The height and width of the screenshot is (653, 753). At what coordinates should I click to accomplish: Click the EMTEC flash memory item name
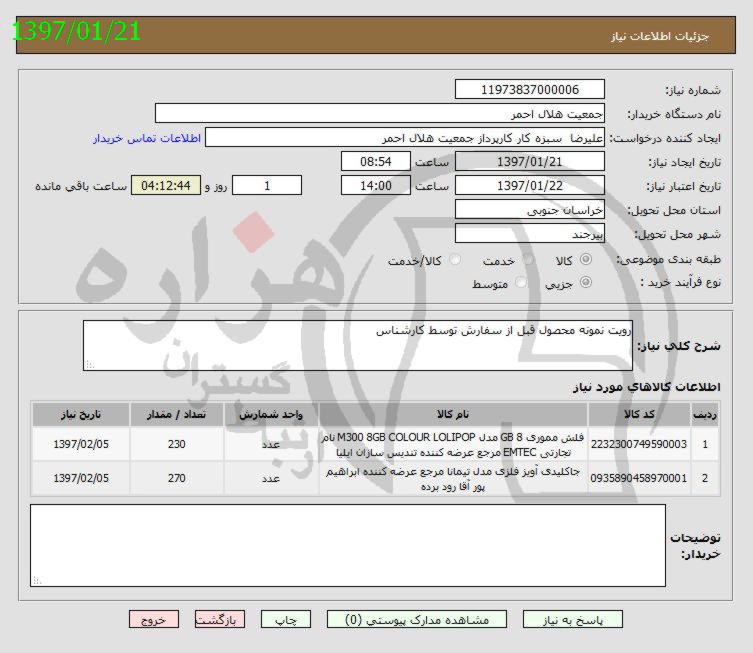(453, 445)
